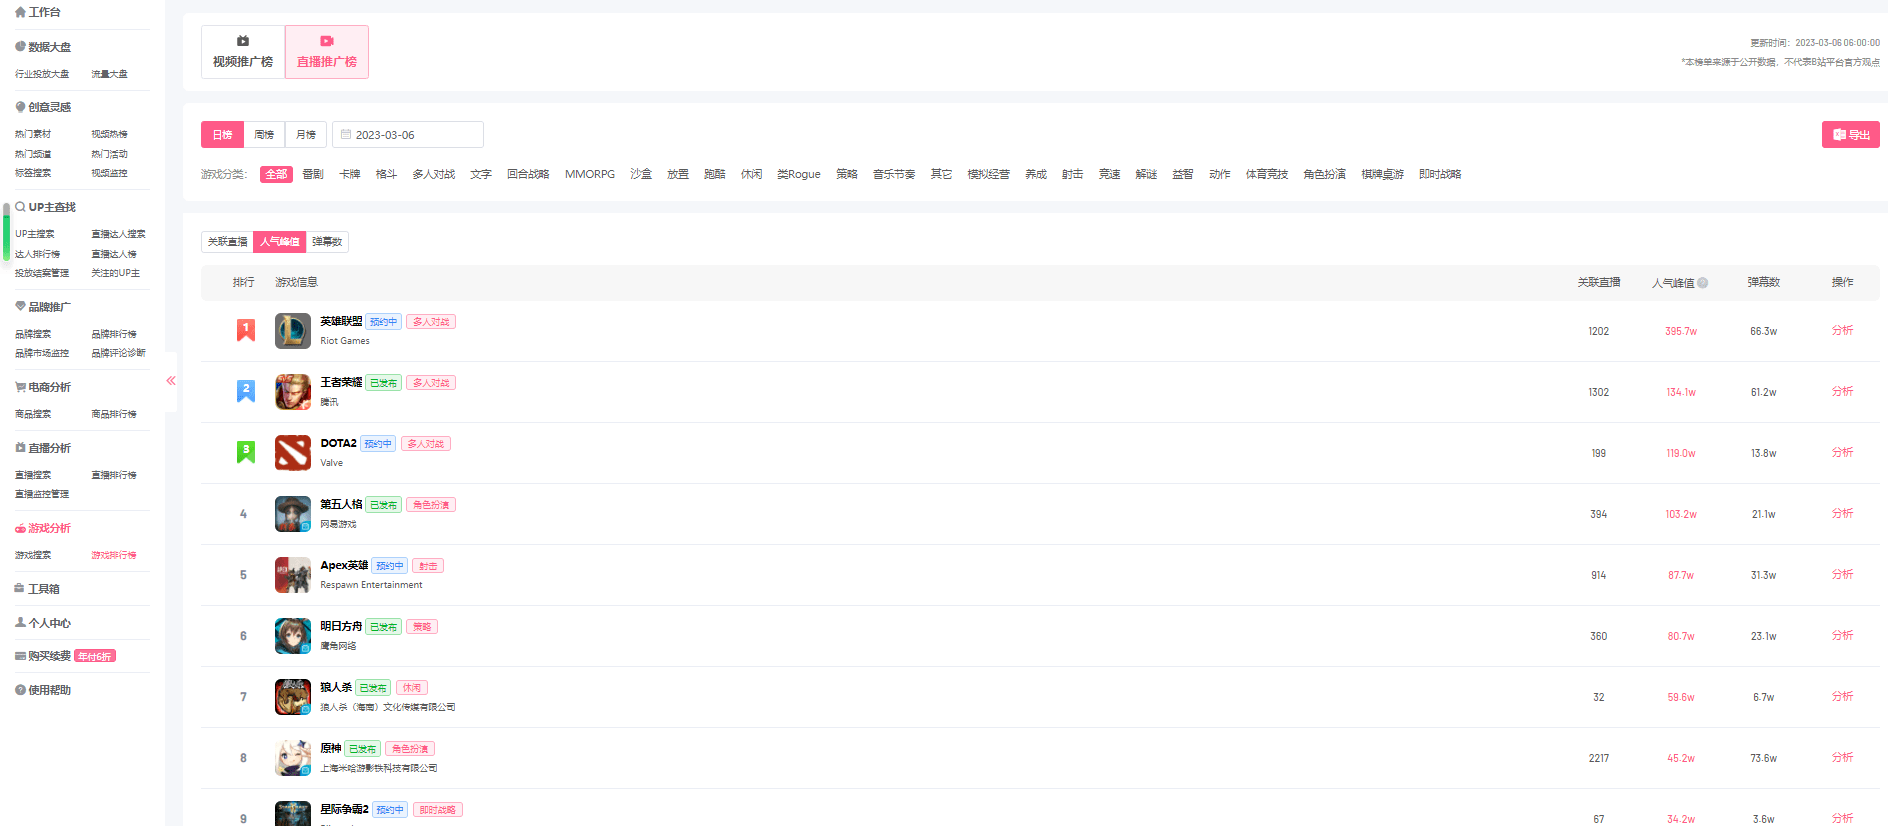Switch to 视频推广榜 tab
The height and width of the screenshot is (826, 1888).
[x=243, y=52]
